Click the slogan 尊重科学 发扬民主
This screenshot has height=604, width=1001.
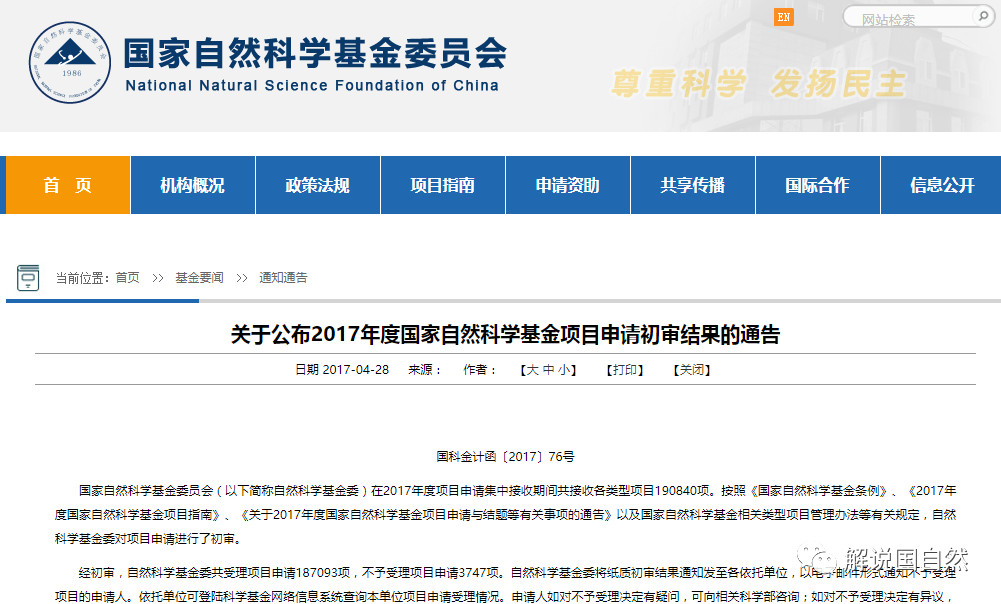pyautogui.click(x=758, y=84)
